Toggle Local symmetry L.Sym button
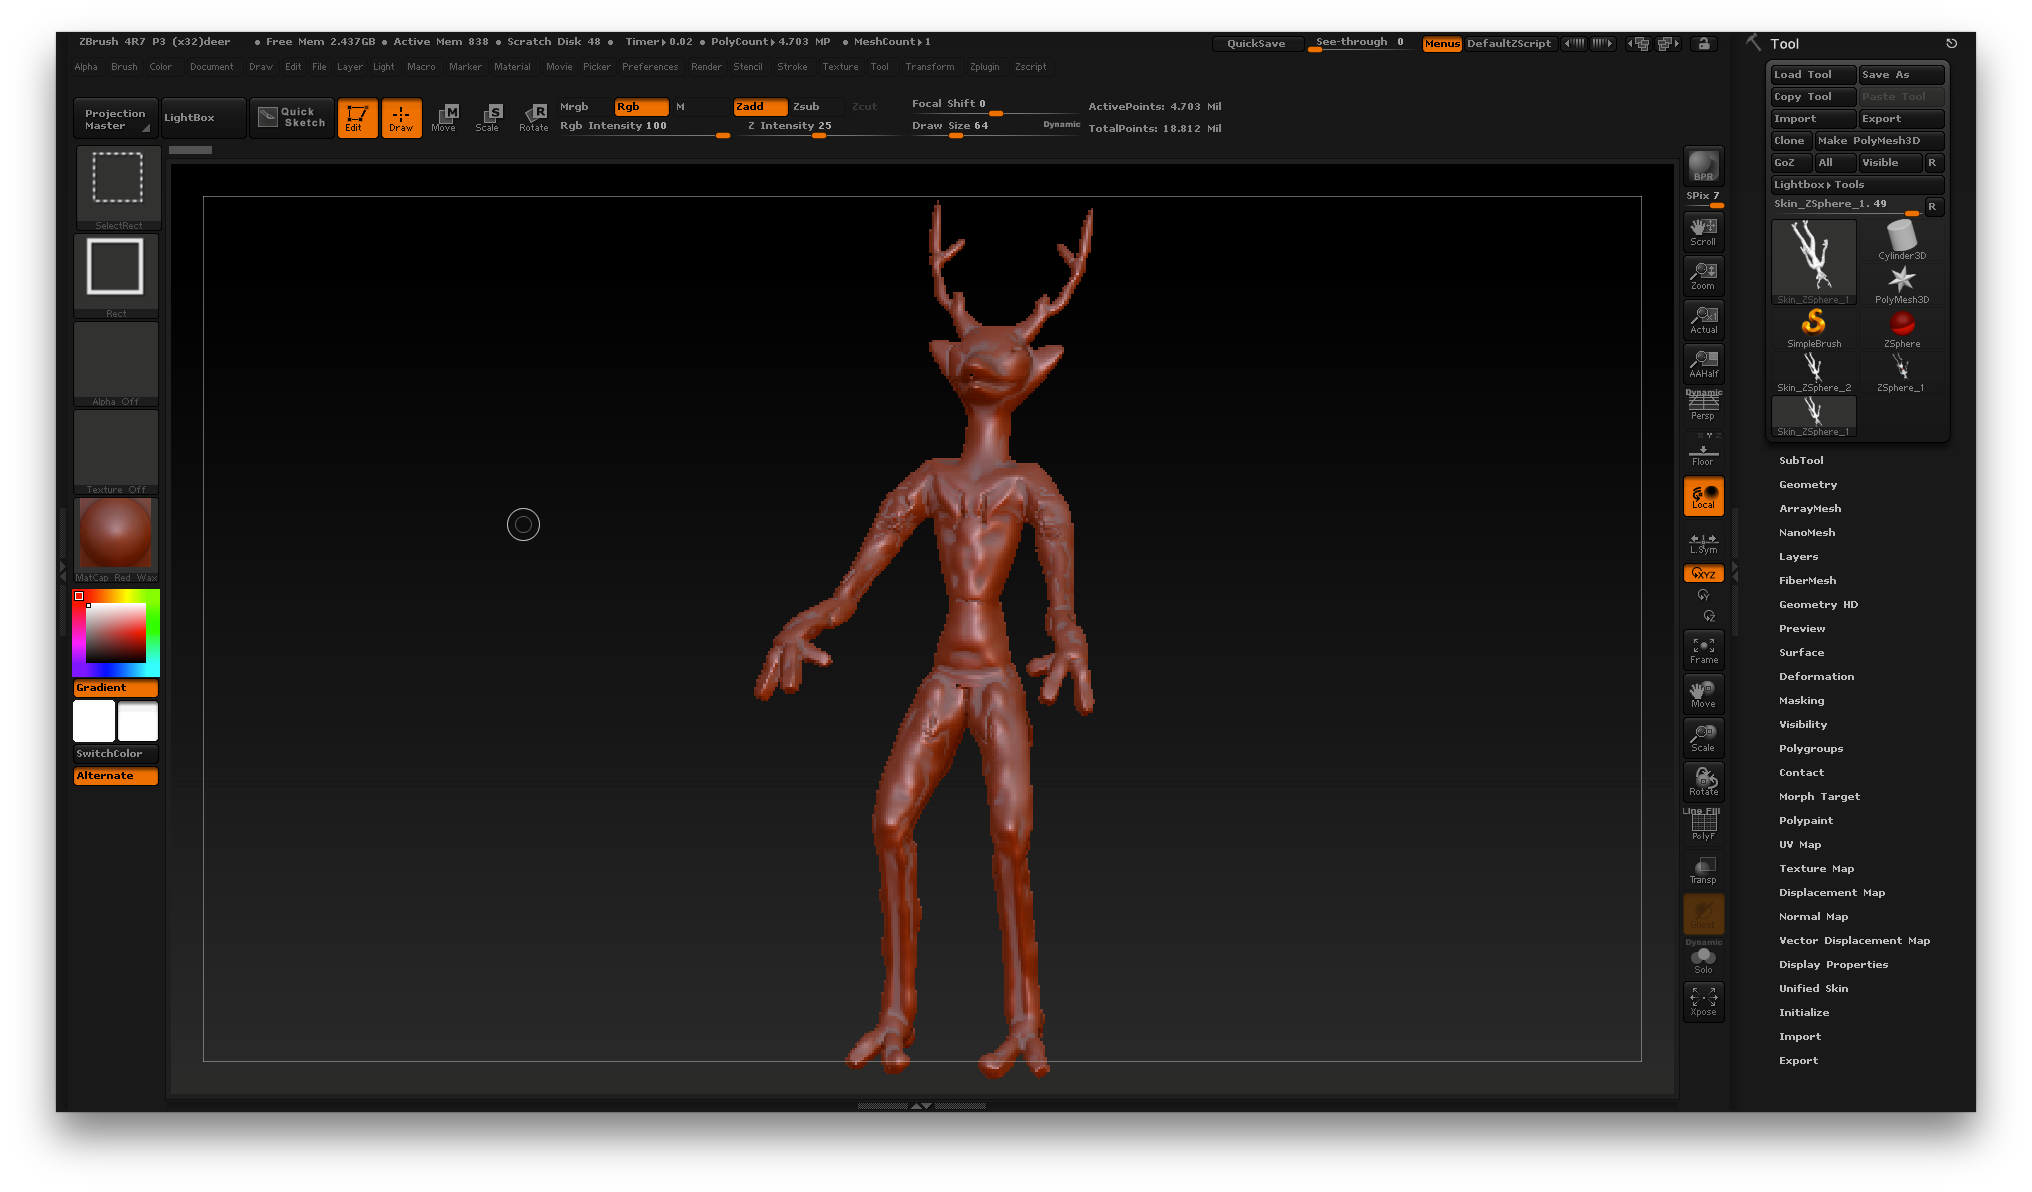The image size is (2032, 1192). click(1703, 543)
